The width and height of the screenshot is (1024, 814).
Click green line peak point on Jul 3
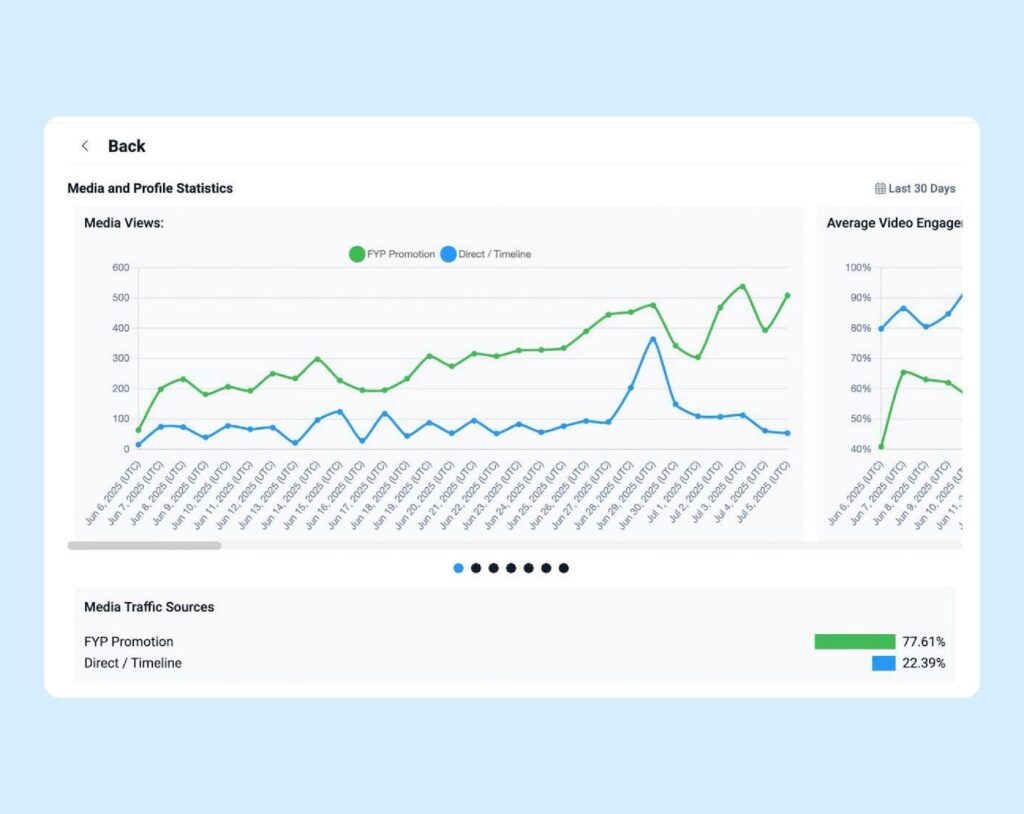pyautogui.click(x=742, y=286)
